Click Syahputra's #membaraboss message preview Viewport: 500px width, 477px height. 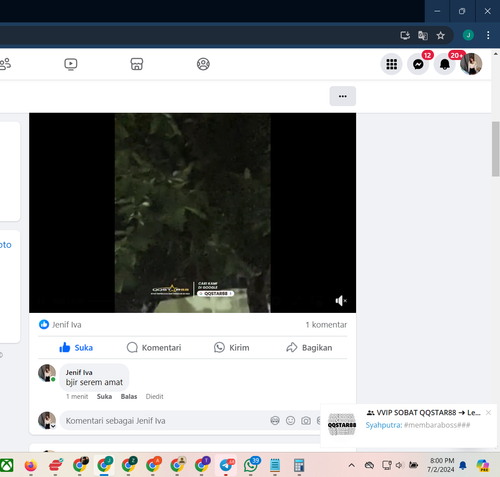(x=418, y=425)
